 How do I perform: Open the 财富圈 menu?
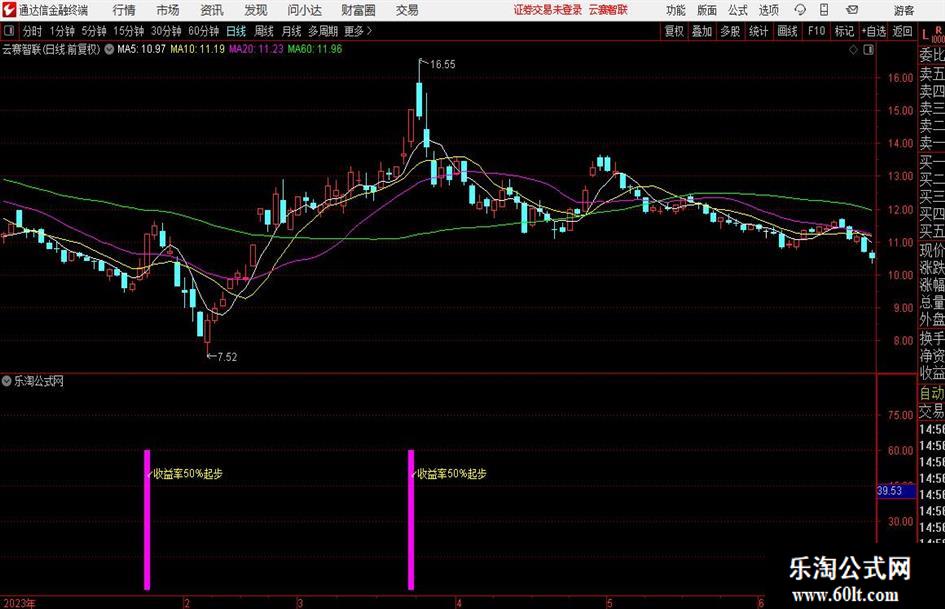(x=358, y=10)
